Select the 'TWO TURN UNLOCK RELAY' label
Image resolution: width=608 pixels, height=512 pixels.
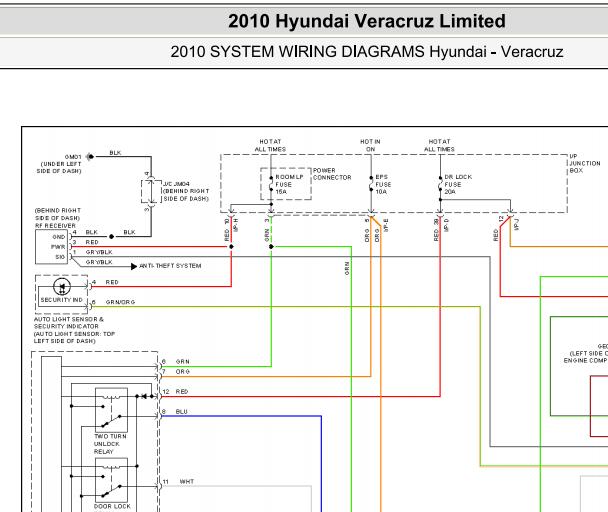click(110, 444)
